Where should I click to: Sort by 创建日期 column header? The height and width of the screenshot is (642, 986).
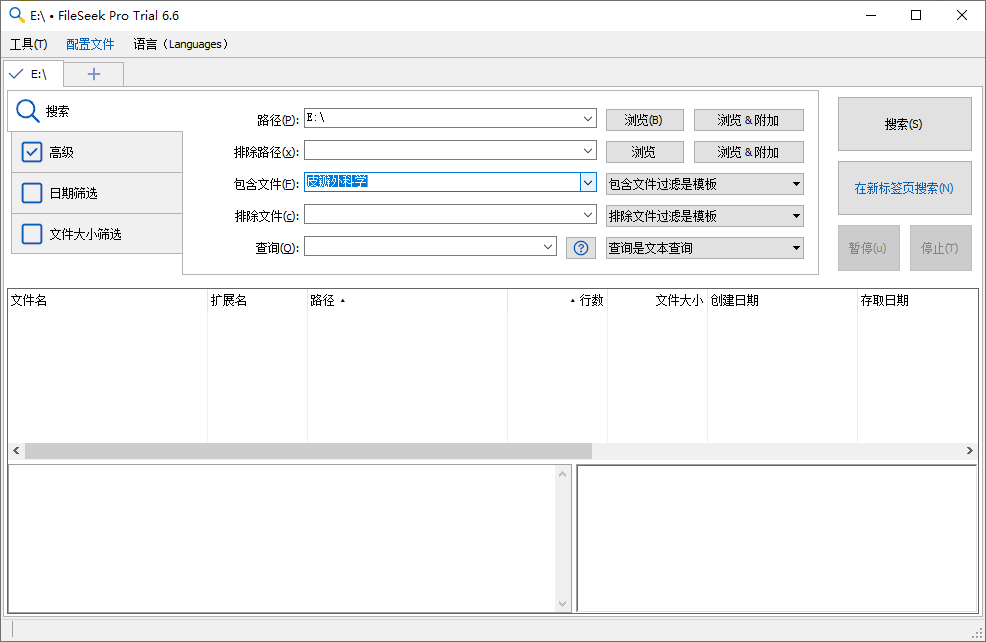tap(782, 301)
